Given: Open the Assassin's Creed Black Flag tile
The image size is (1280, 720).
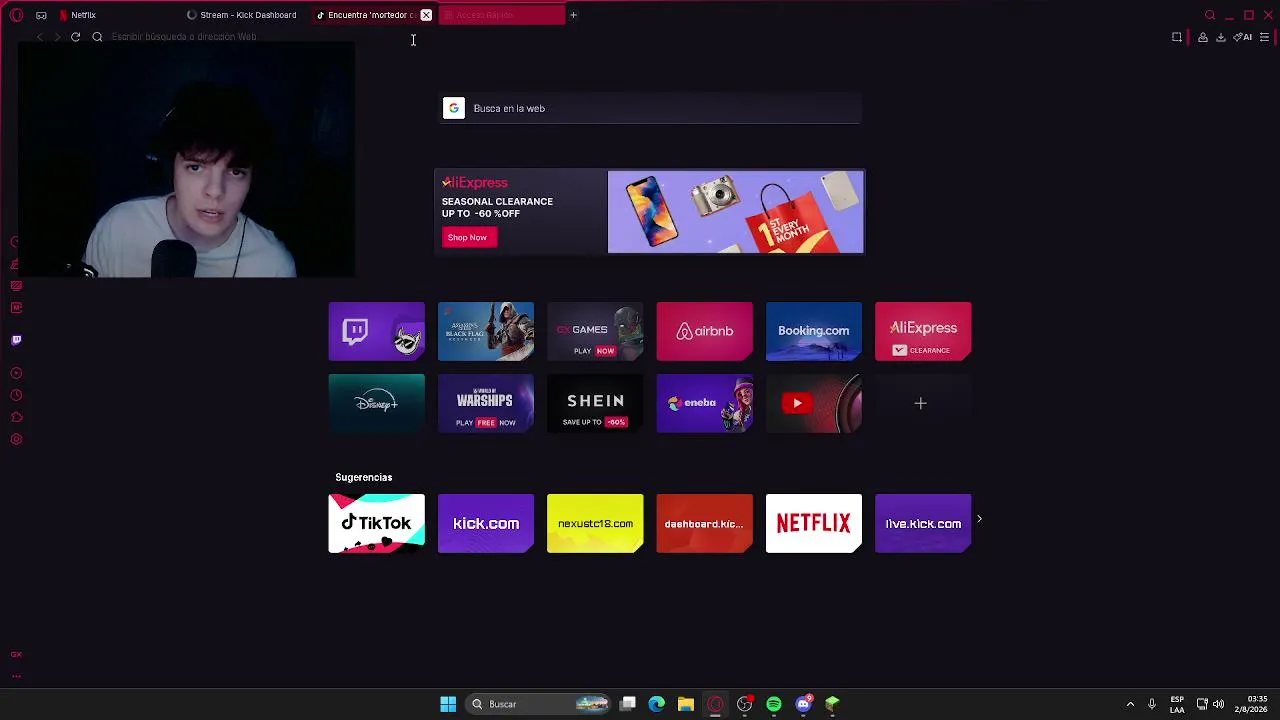Looking at the screenshot, I should click(x=486, y=331).
